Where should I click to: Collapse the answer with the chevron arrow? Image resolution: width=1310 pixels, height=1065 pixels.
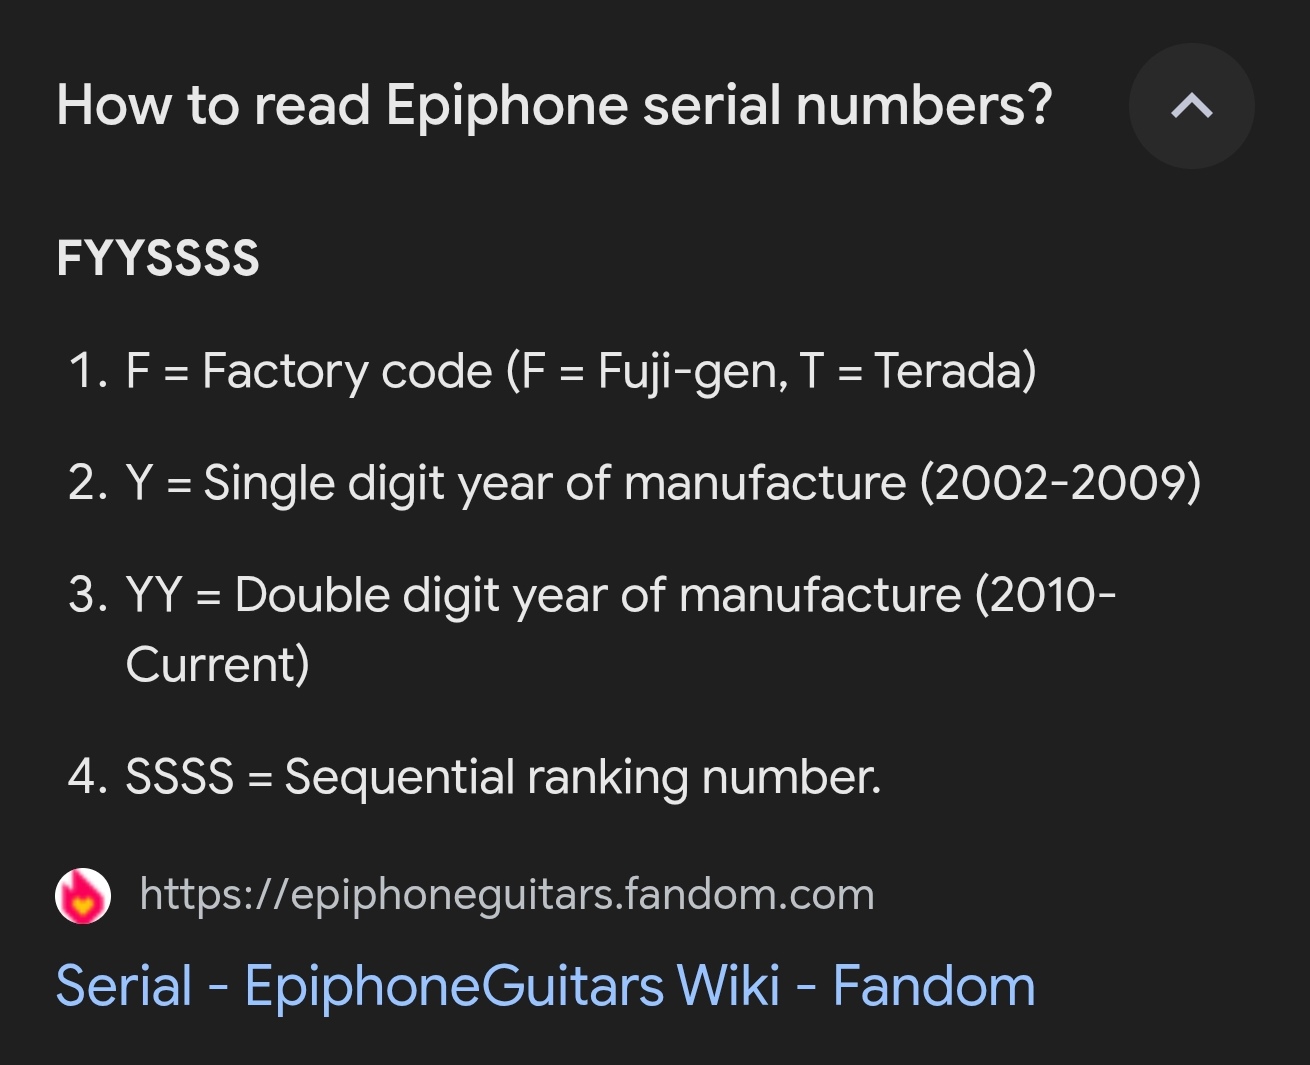point(1191,106)
